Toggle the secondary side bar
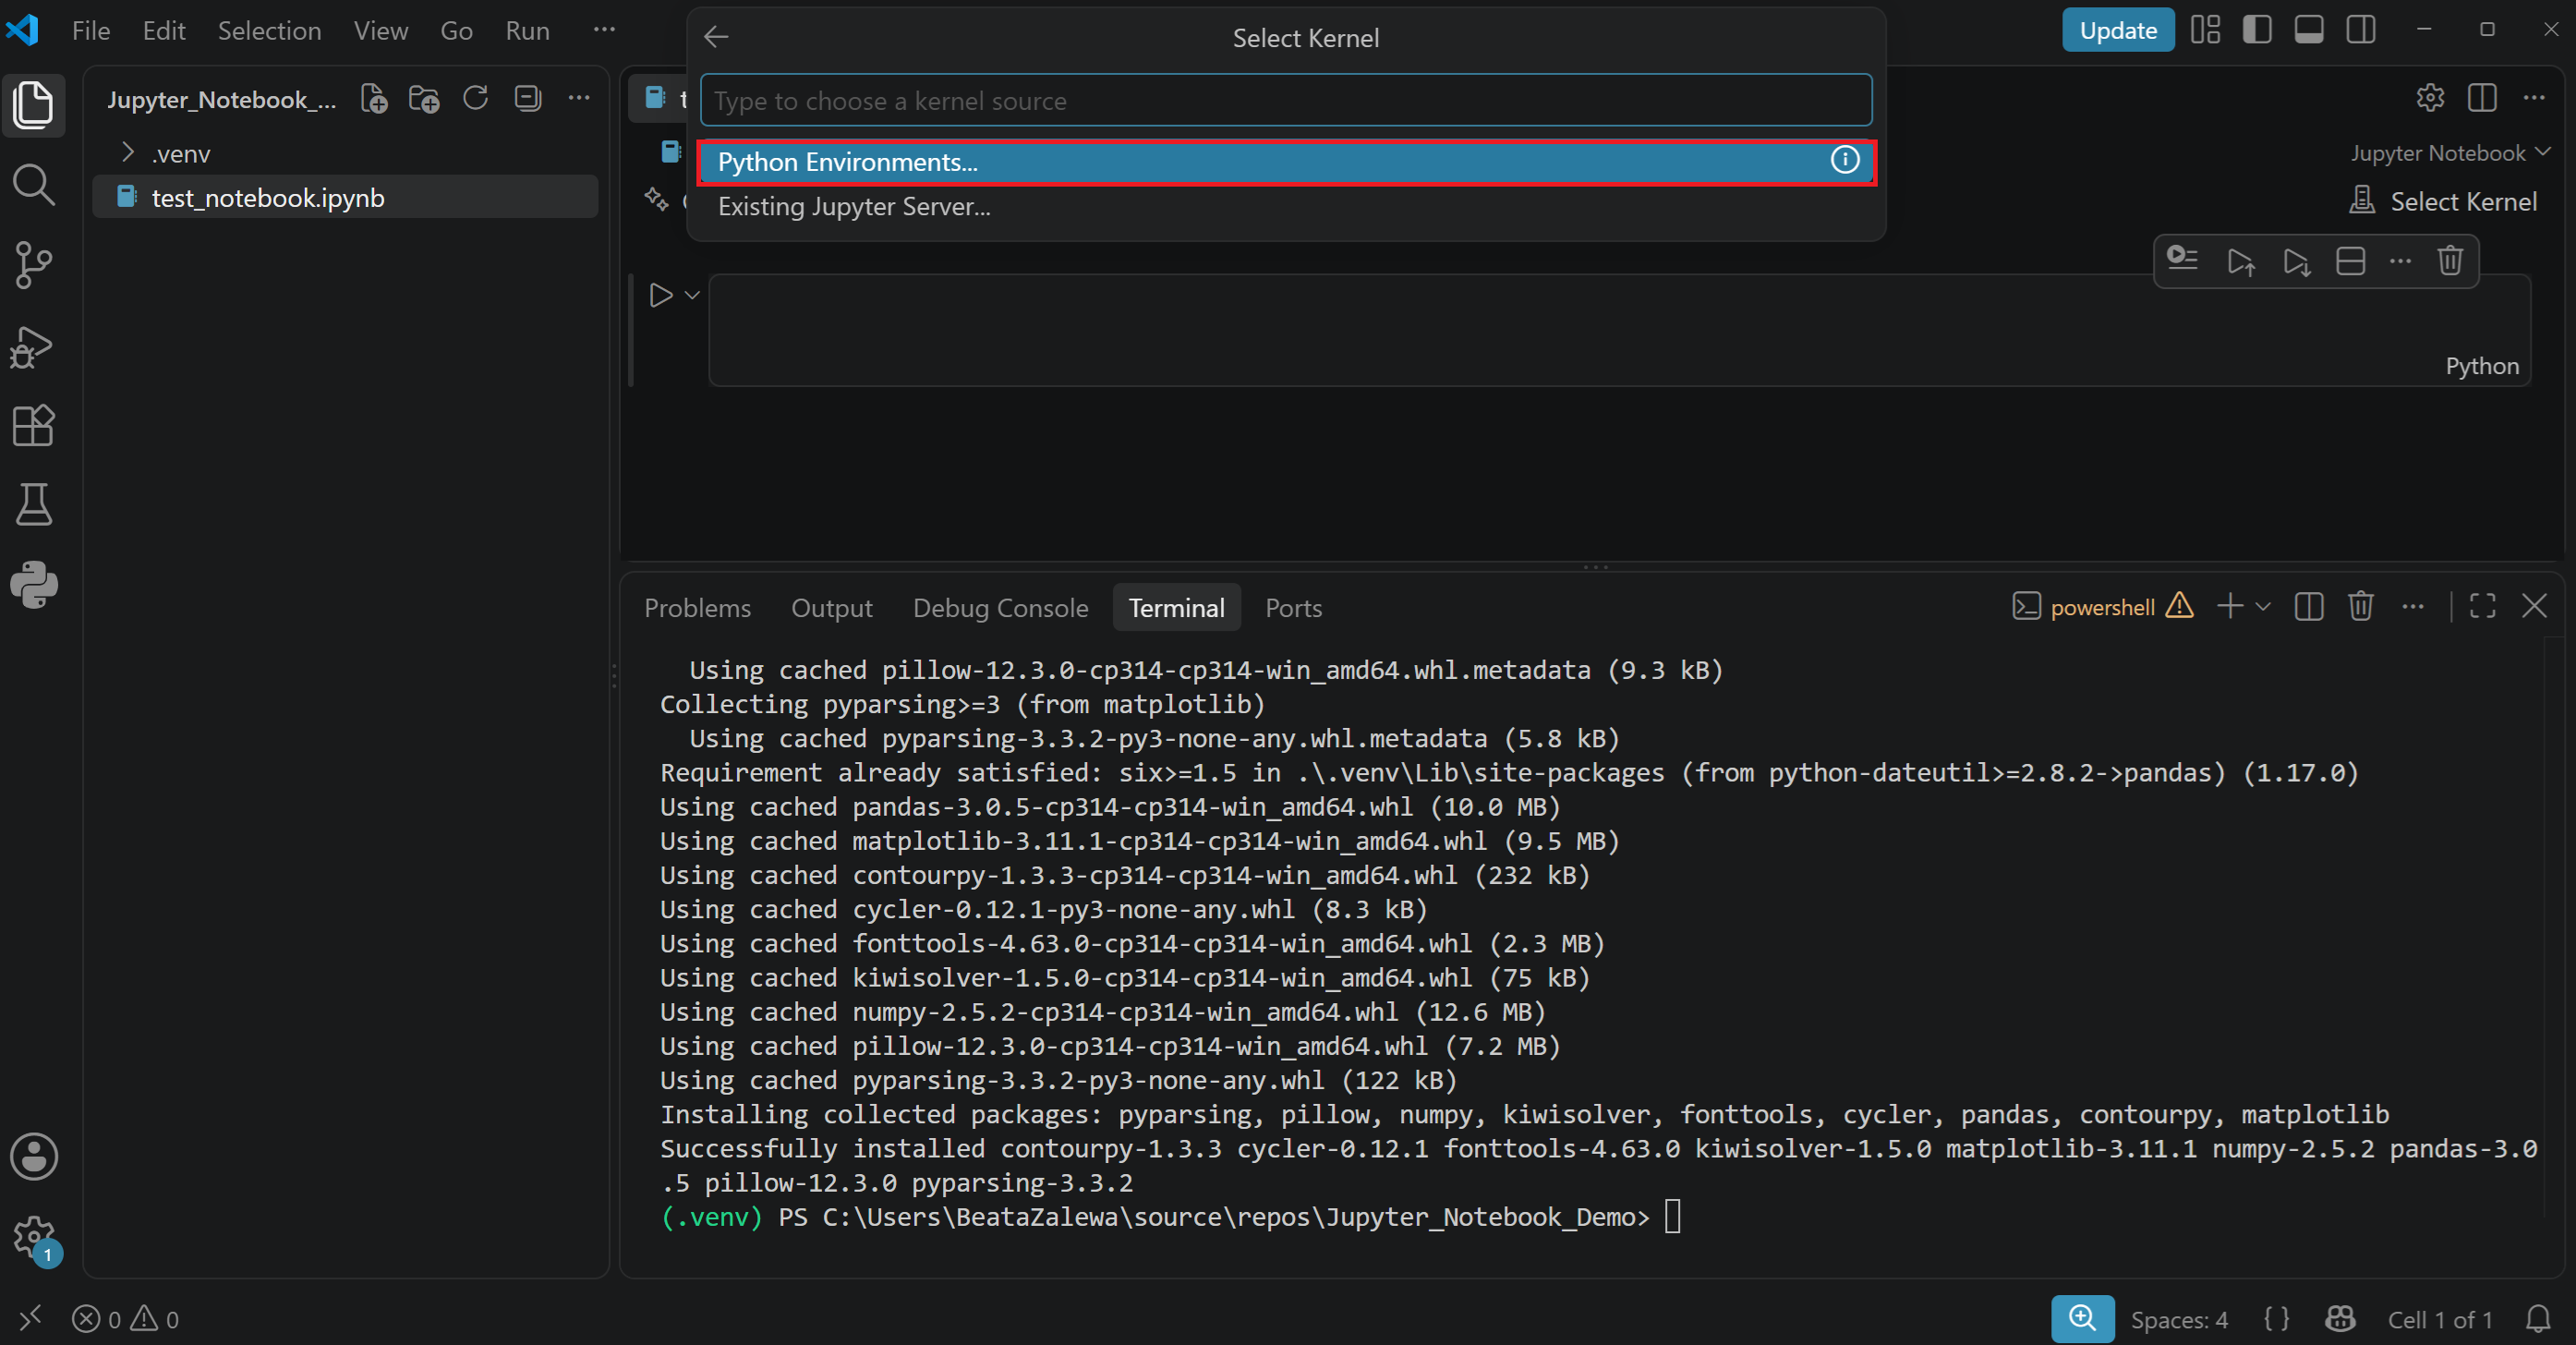 (2360, 30)
